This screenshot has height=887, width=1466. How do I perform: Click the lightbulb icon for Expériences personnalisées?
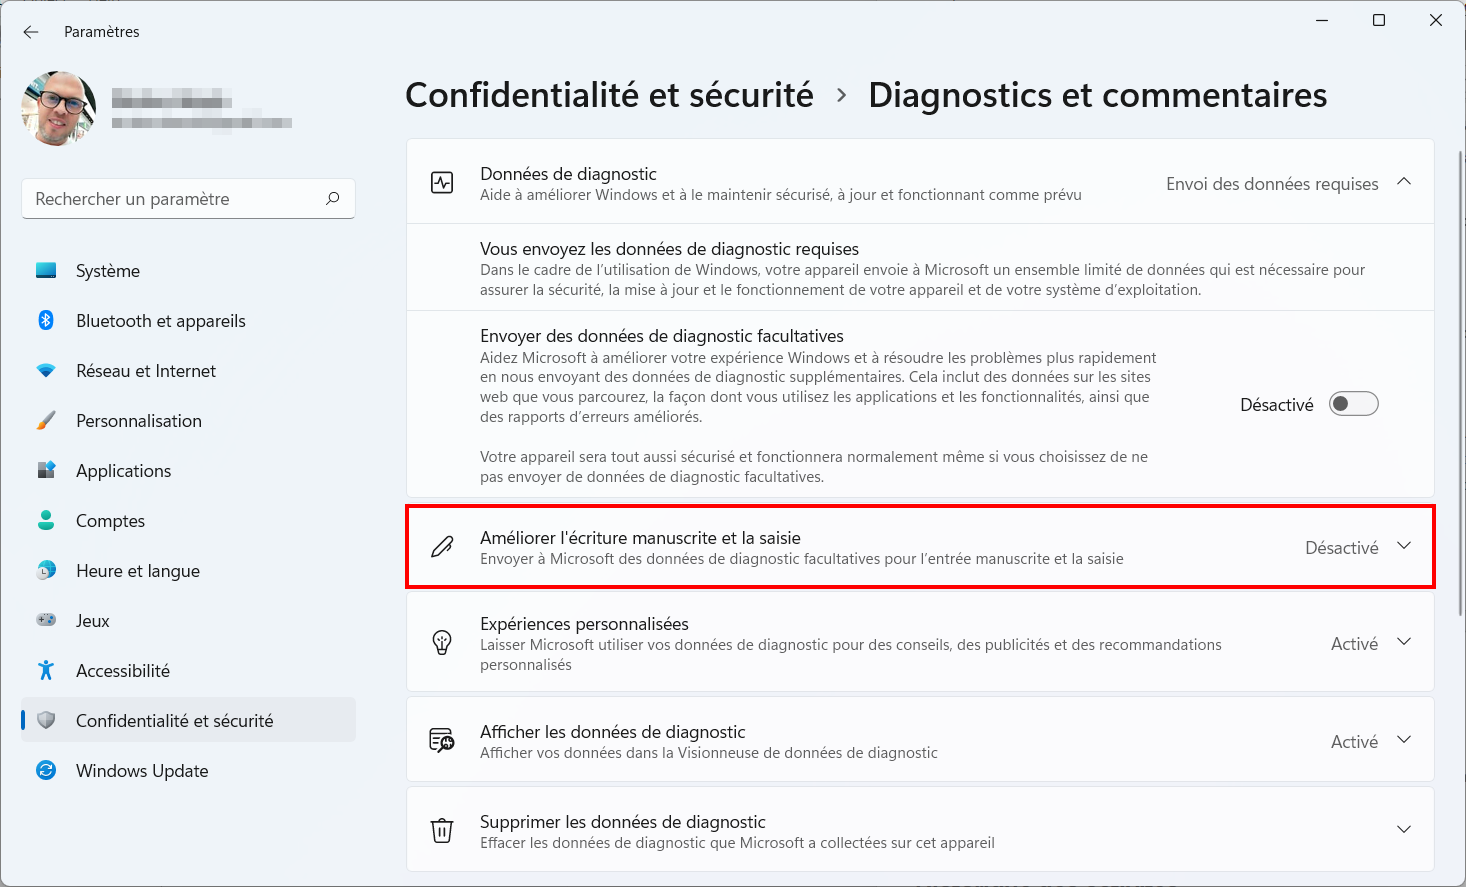click(442, 643)
